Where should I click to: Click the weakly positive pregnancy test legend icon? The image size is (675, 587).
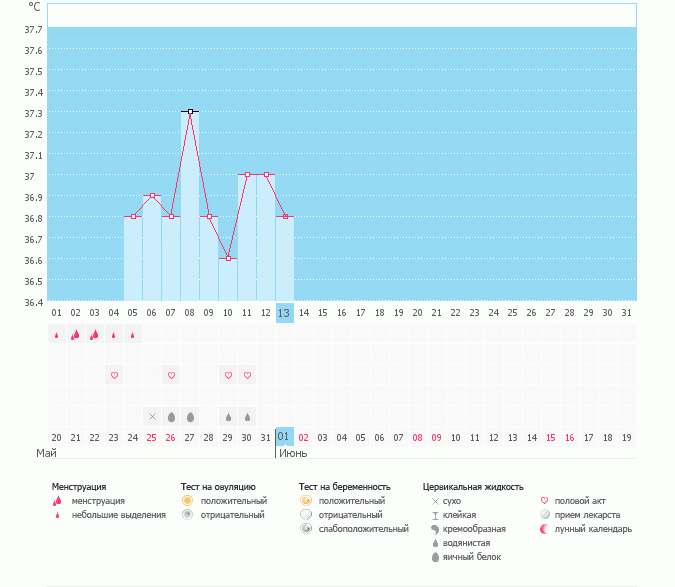305,528
